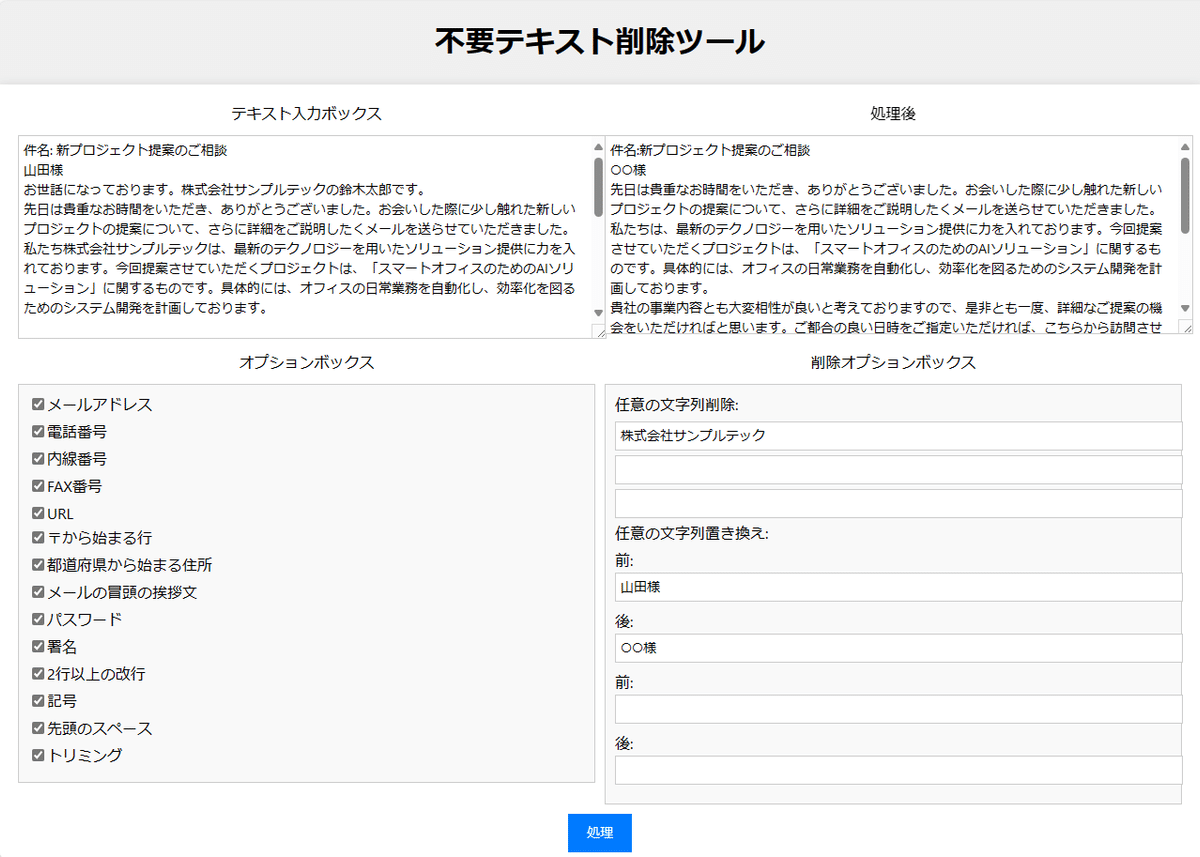Click output textarea scrollbar down arrow
The image size is (1200, 857).
pyautogui.click(x=1185, y=309)
